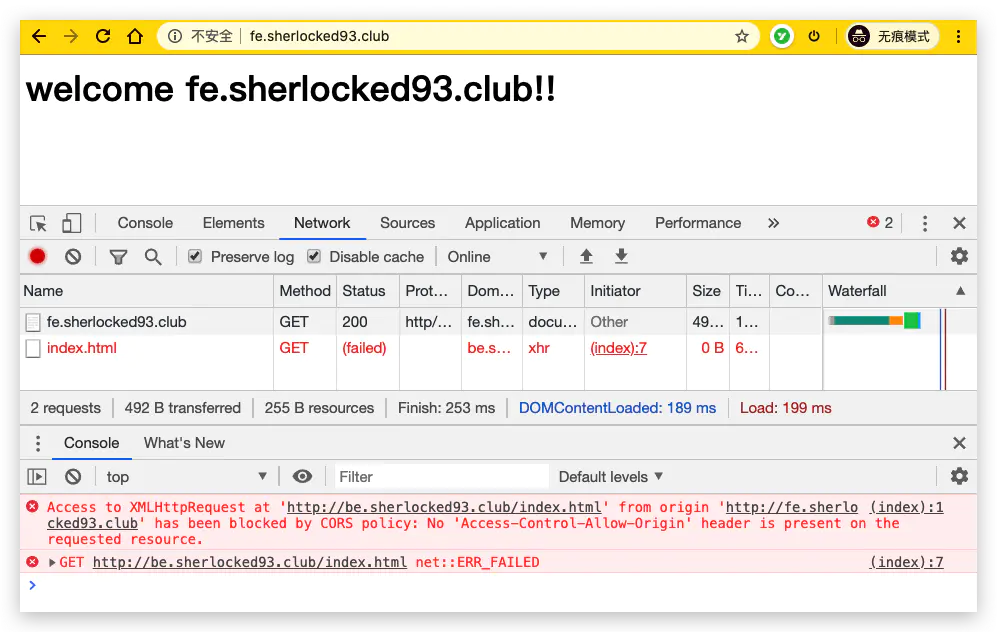Image resolution: width=997 pixels, height=632 pixels.
Task: Toggle the console live expression eye icon
Action: [x=303, y=476]
